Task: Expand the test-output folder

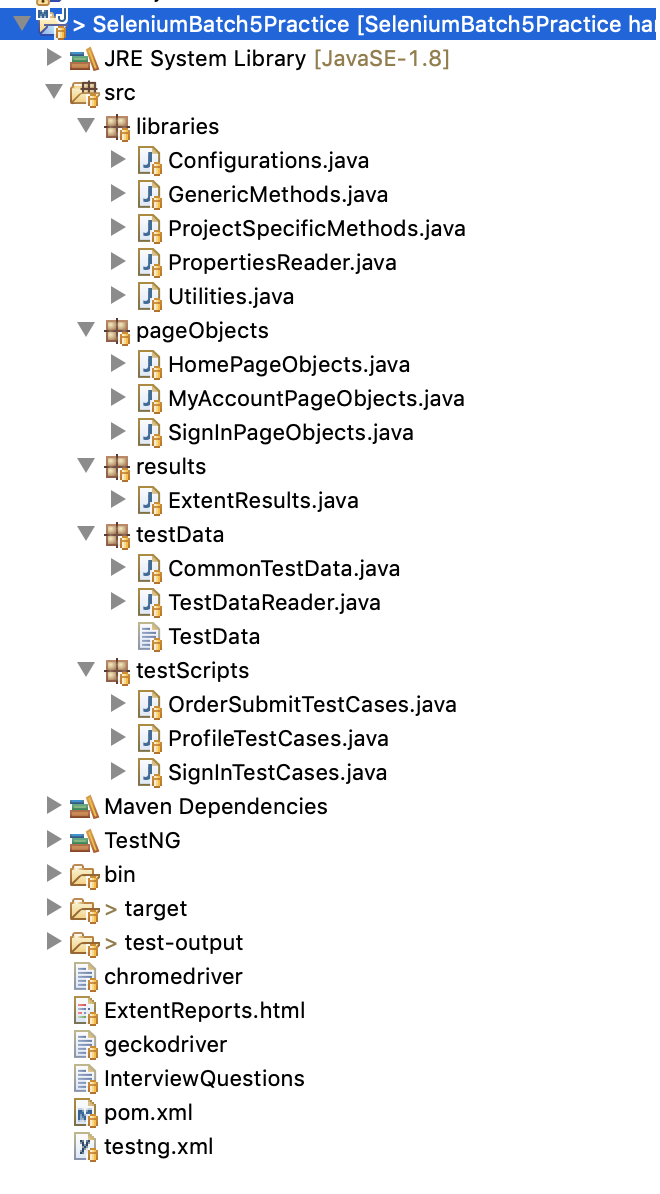Action: [53, 943]
